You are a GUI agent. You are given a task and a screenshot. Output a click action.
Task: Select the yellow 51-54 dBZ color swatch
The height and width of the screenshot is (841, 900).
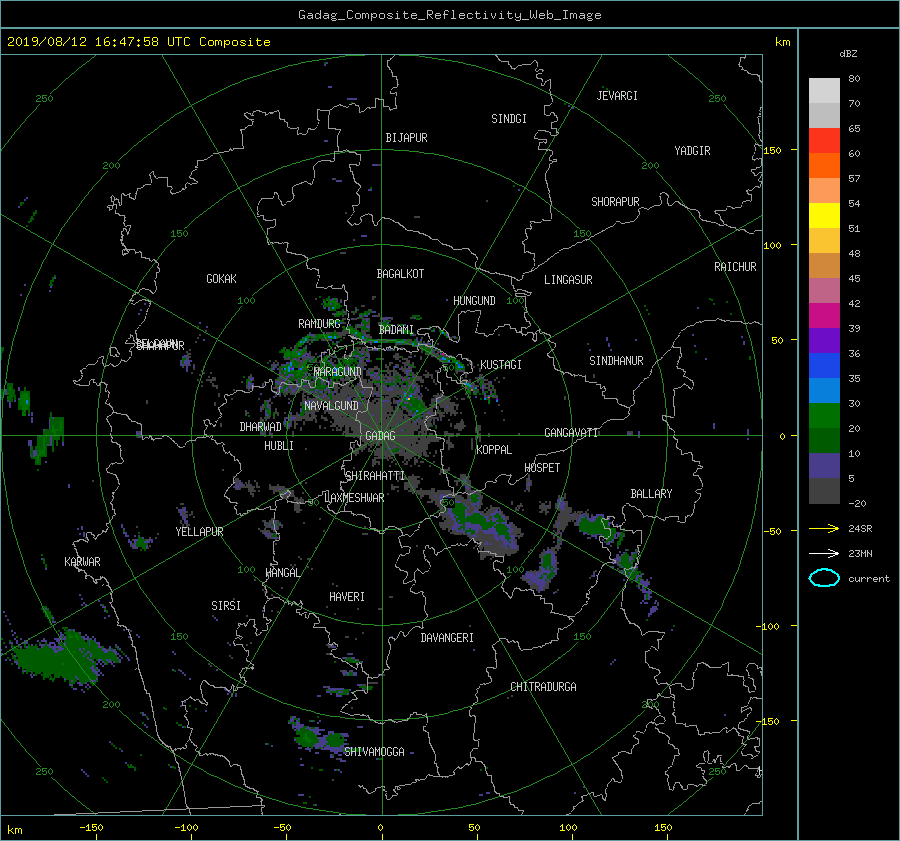pyautogui.click(x=824, y=216)
